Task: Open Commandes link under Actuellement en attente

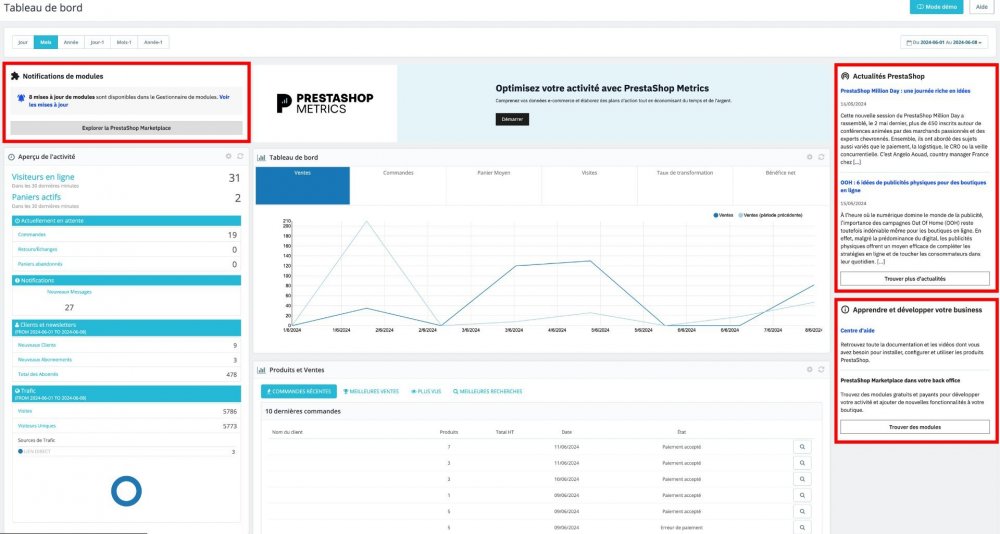Action: tap(32, 234)
